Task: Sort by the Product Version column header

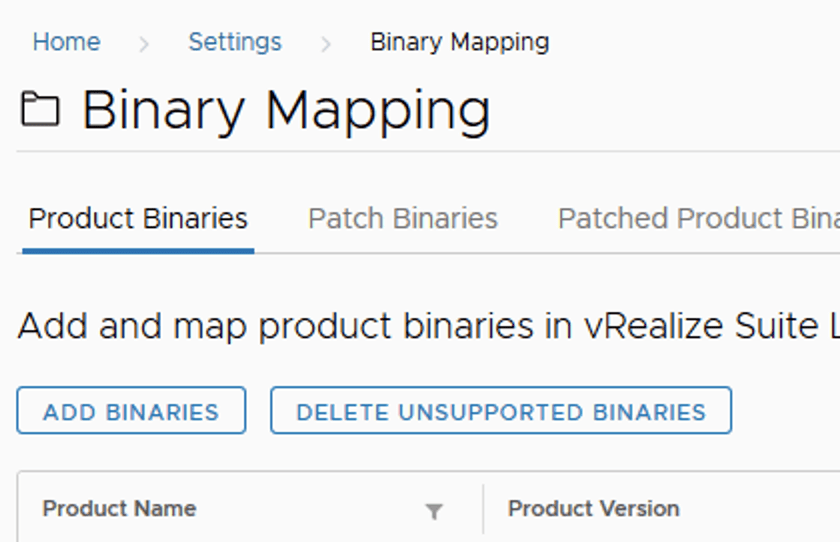Action: pos(593,508)
